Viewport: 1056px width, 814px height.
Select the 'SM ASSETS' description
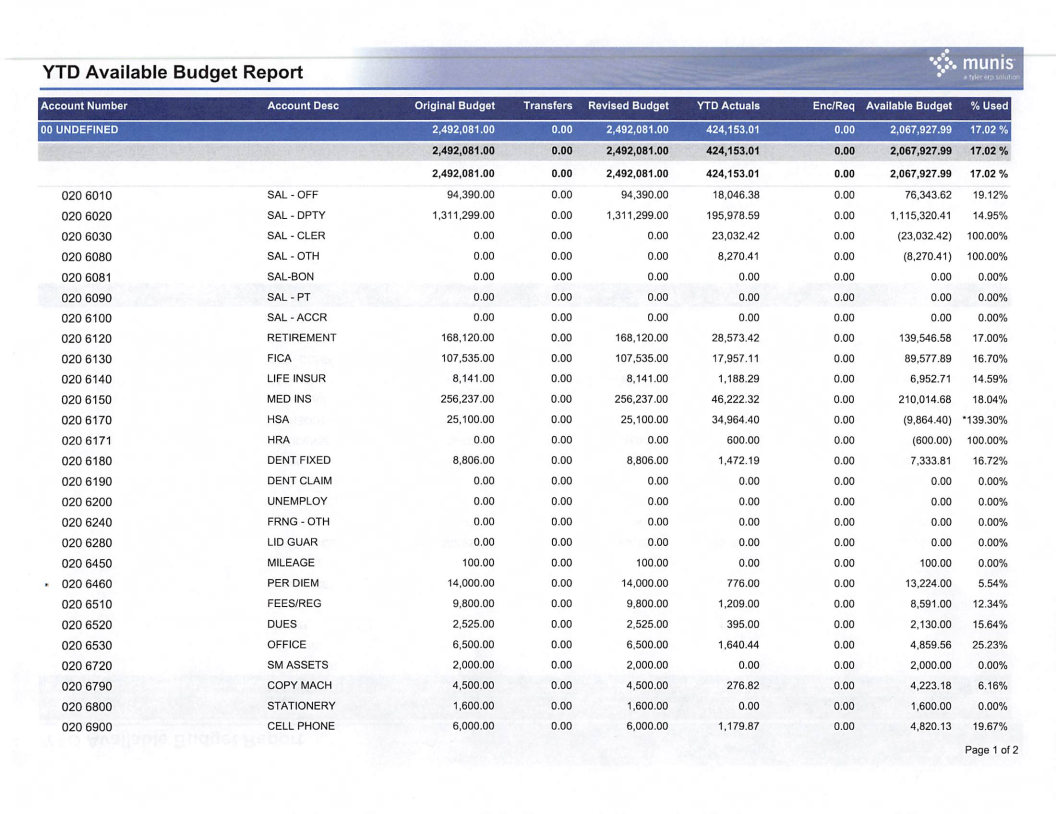click(298, 665)
